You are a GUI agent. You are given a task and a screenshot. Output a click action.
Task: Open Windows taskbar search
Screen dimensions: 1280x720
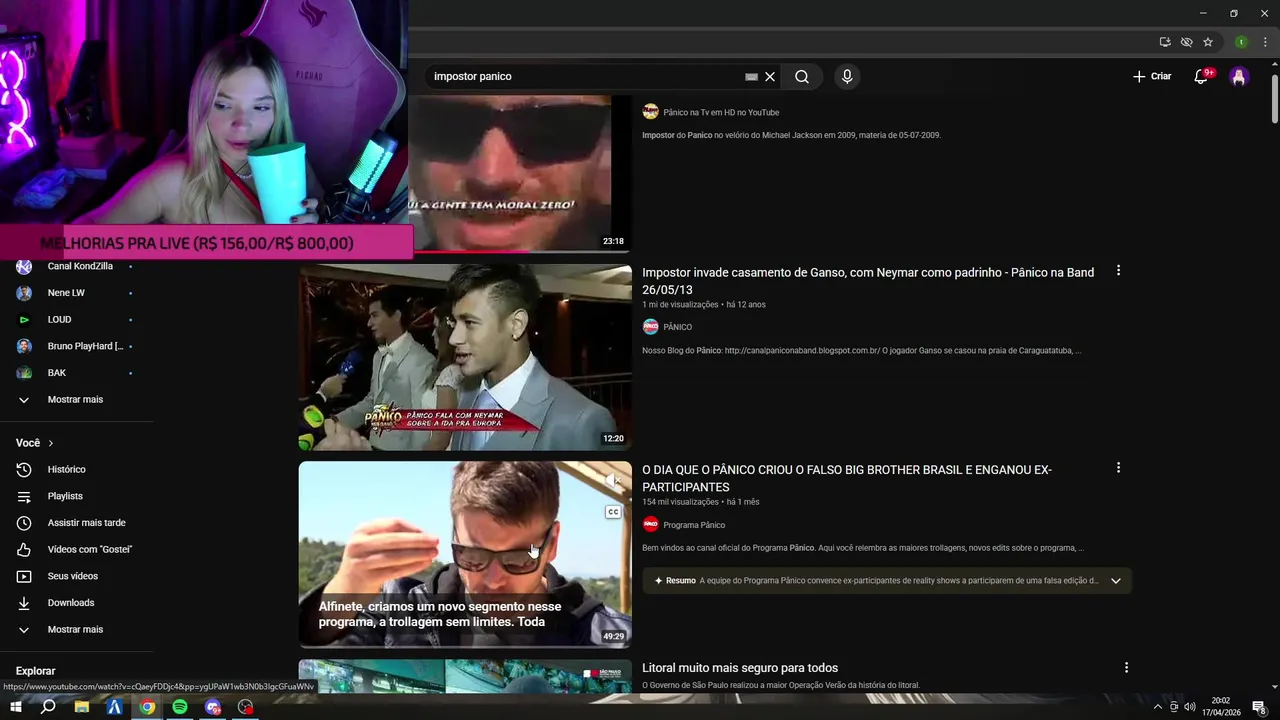48,707
